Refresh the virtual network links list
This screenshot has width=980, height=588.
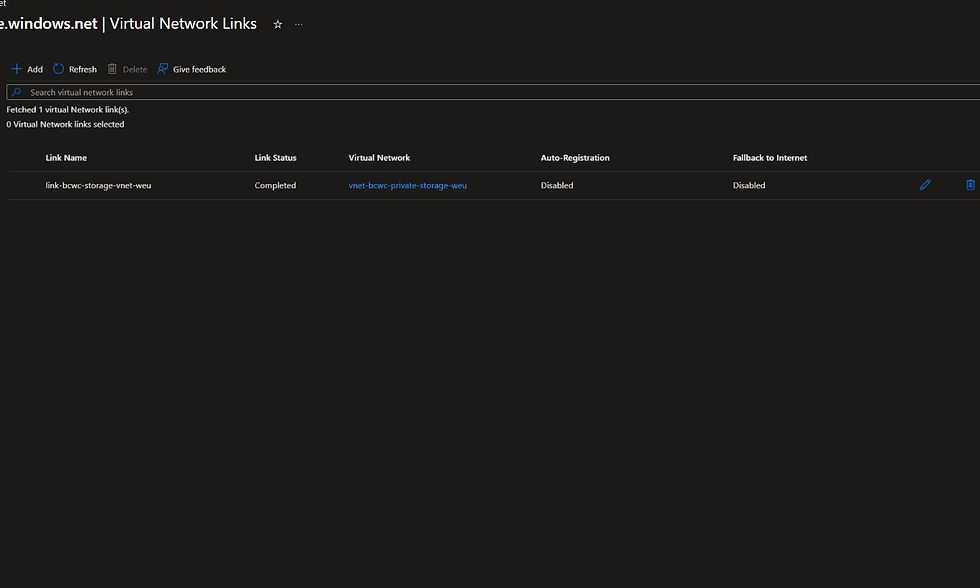(75, 69)
